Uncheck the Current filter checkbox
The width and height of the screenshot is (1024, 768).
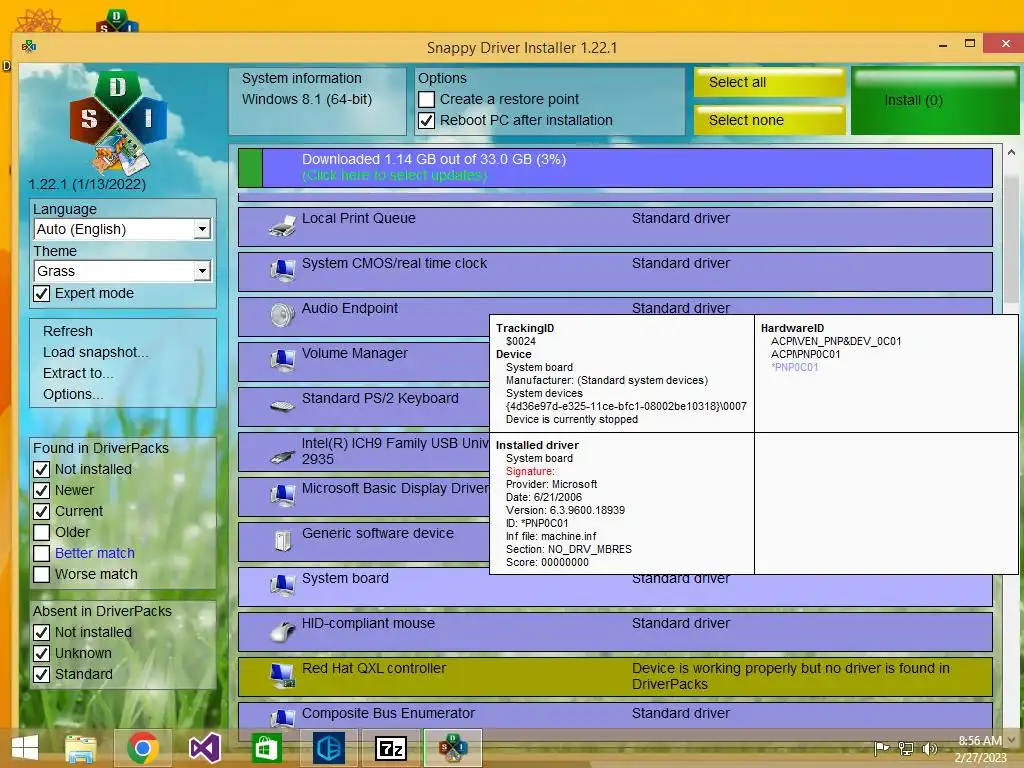(42, 511)
